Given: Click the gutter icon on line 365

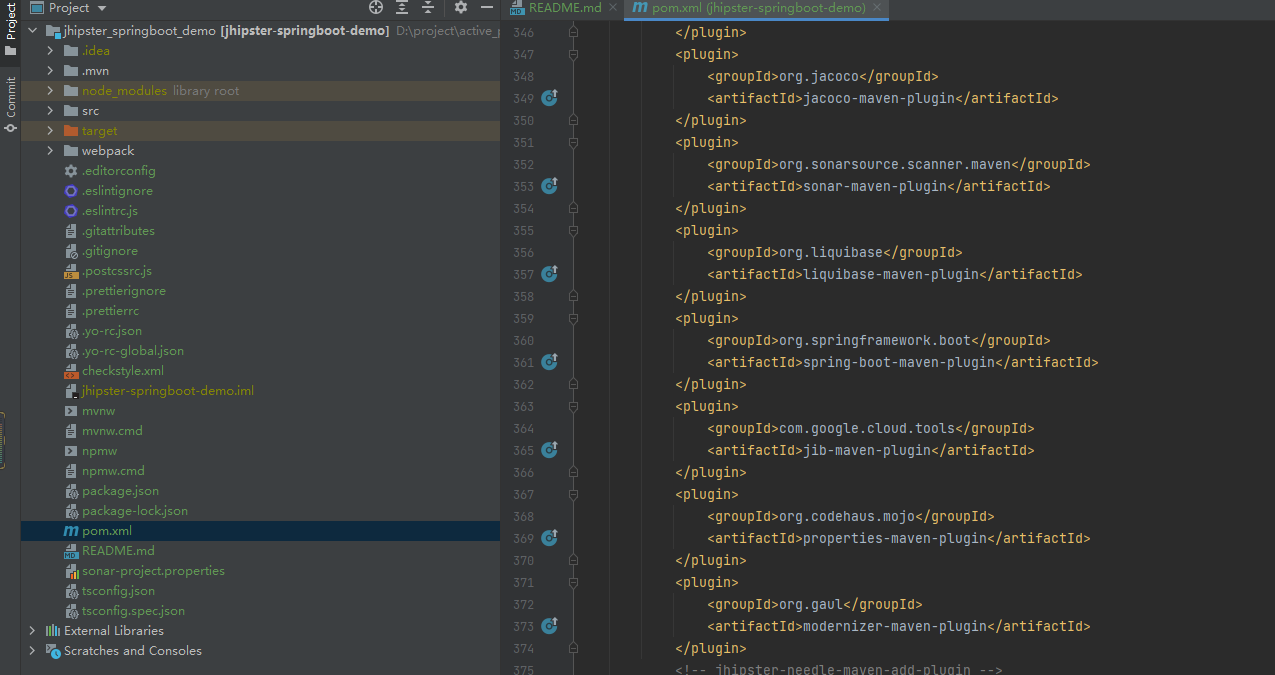Looking at the screenshot, I should [549, 450].
